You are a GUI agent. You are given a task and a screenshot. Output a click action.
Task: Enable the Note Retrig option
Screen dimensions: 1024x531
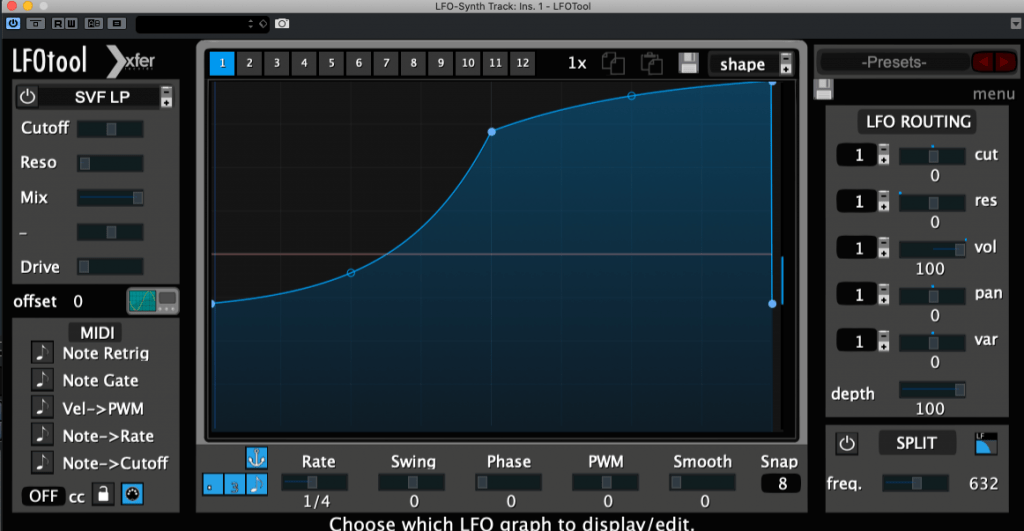coord(43,352)
